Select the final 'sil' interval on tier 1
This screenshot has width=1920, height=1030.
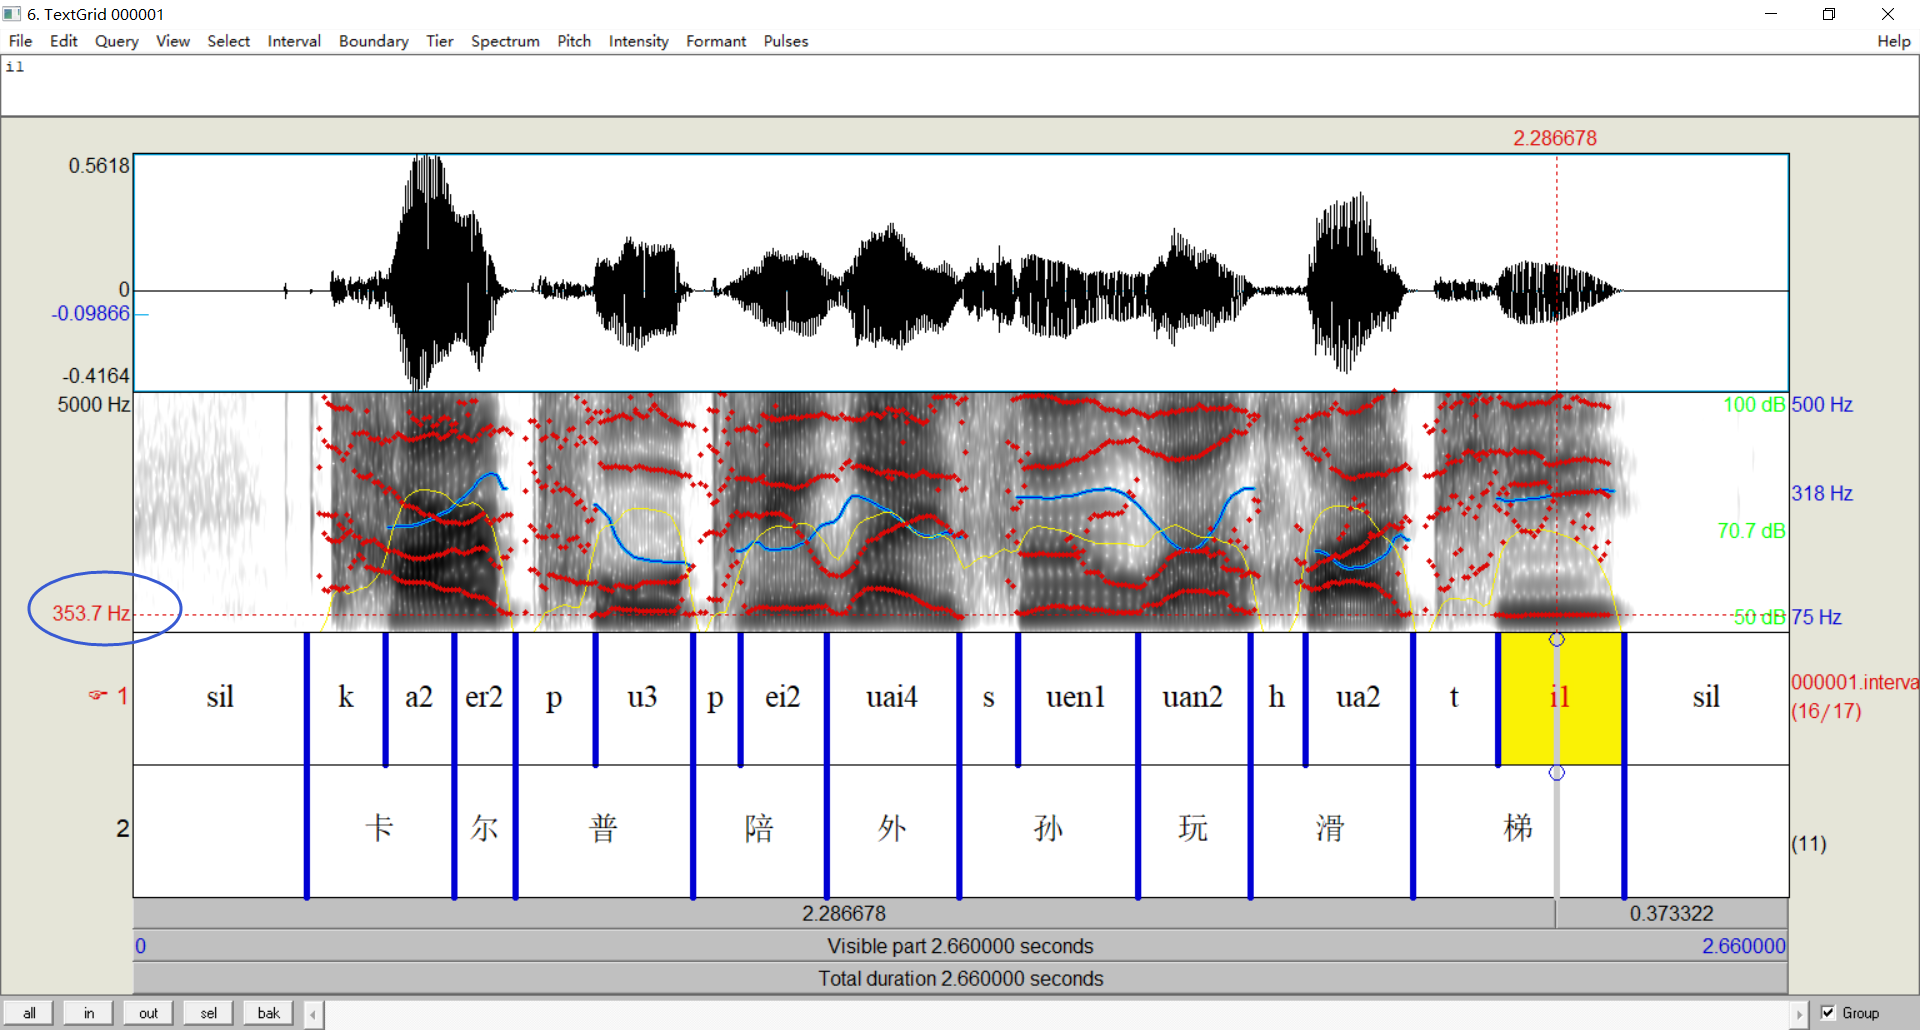tap(1706, 697)
